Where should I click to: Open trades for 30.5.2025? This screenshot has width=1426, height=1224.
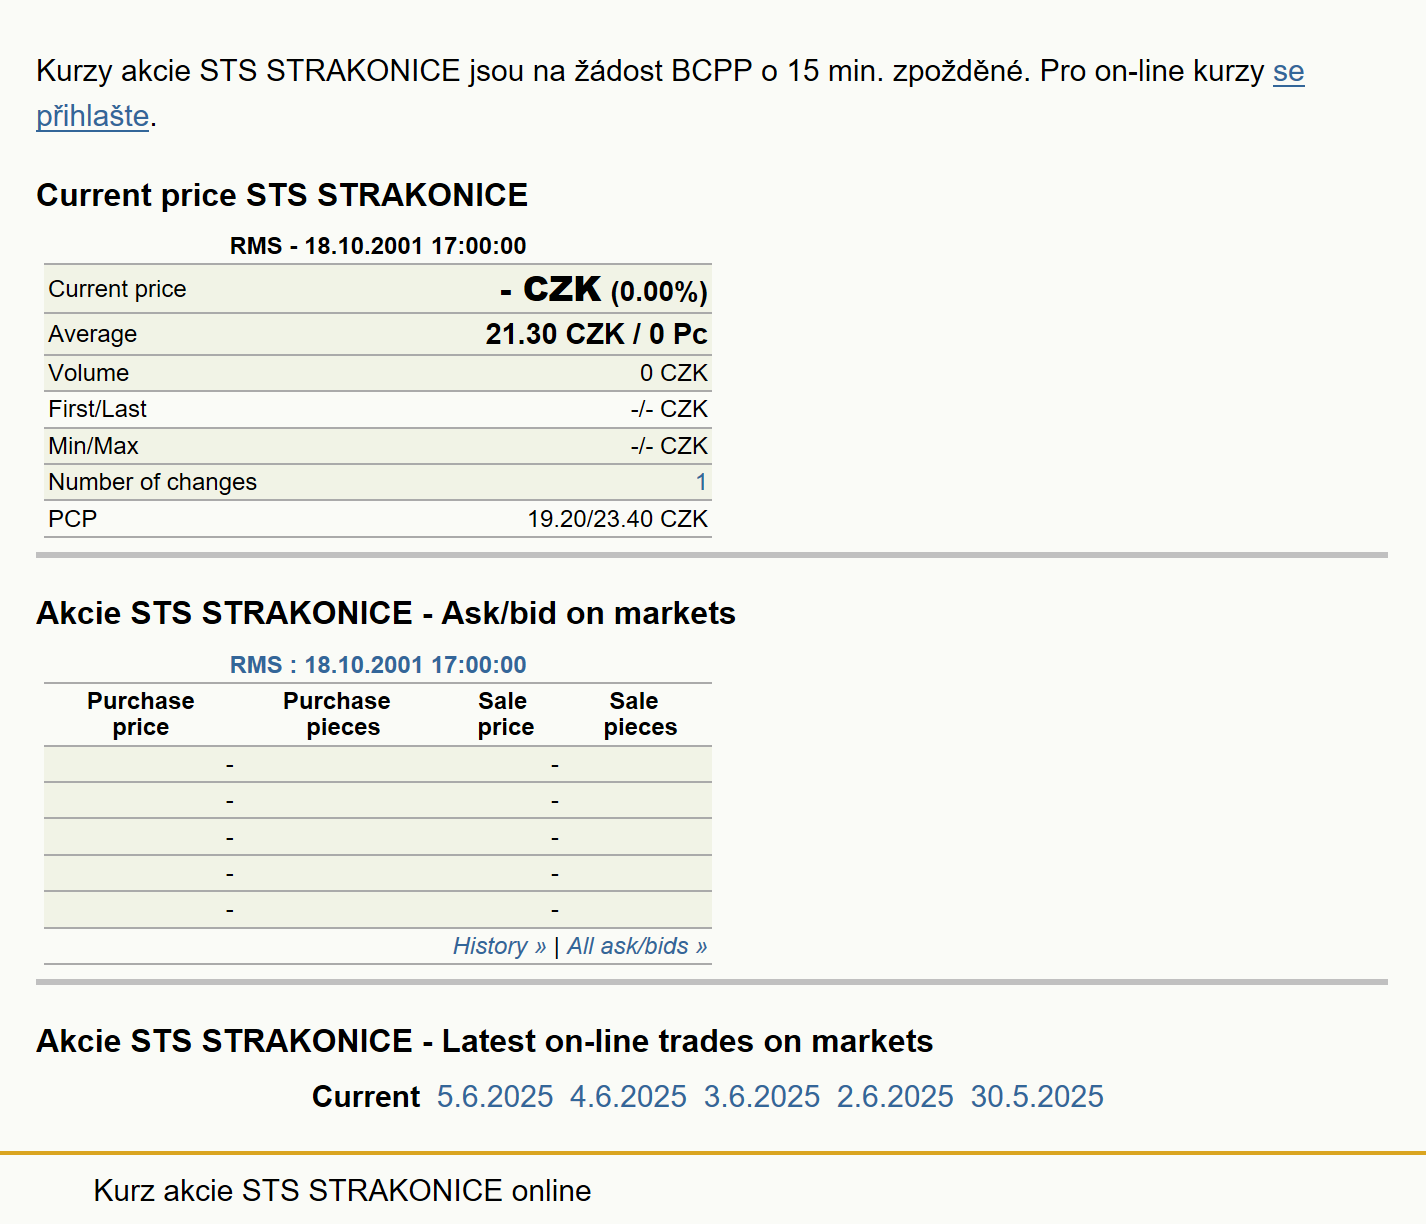1037,1097
